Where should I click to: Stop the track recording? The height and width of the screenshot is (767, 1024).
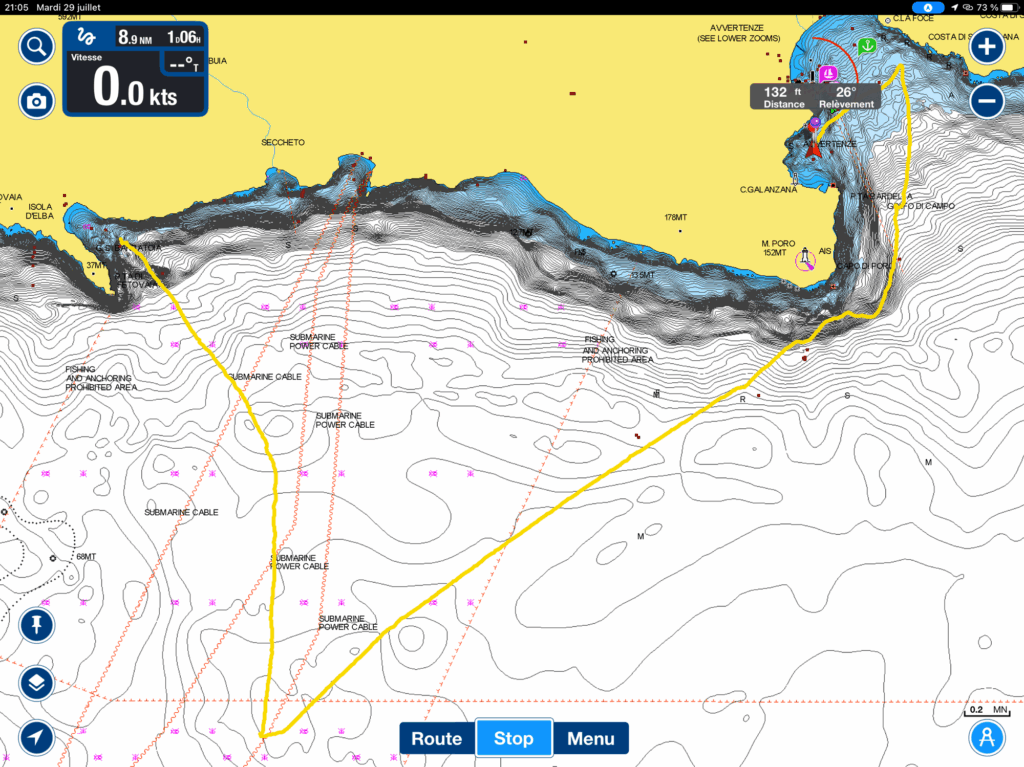[x=514, y=739]
